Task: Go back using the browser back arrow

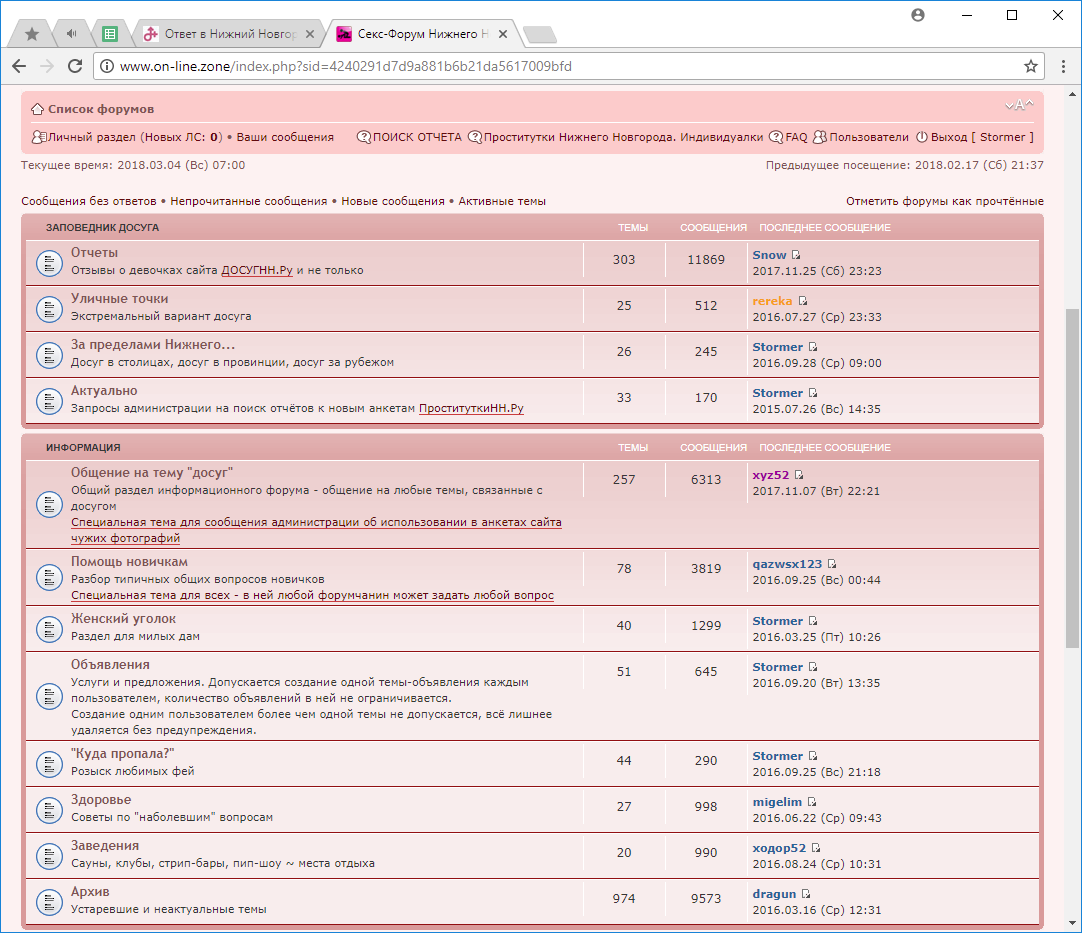Action: [x=19, y=66]
